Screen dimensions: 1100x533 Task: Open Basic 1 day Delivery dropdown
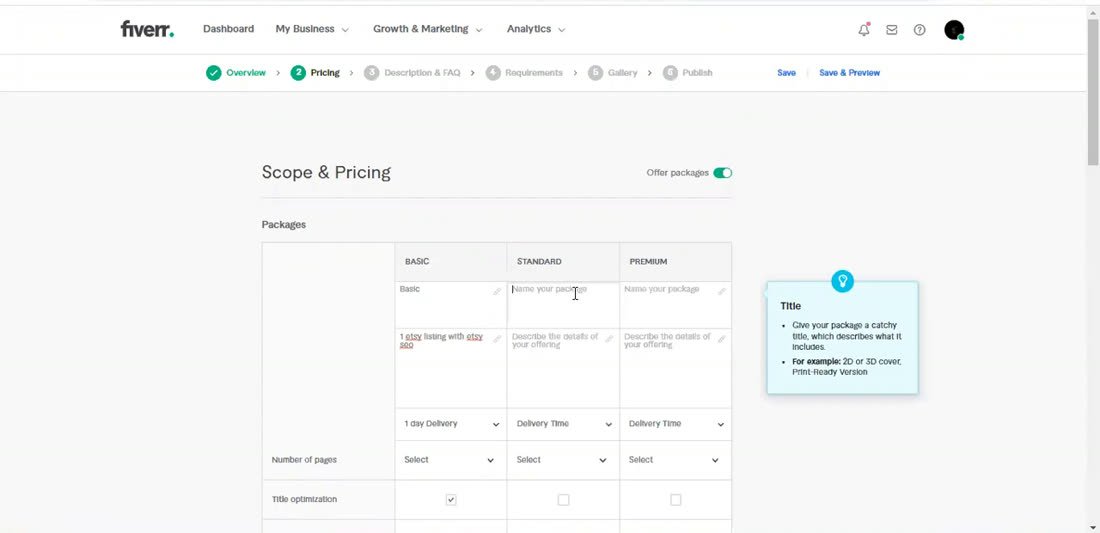click(451, 424)
